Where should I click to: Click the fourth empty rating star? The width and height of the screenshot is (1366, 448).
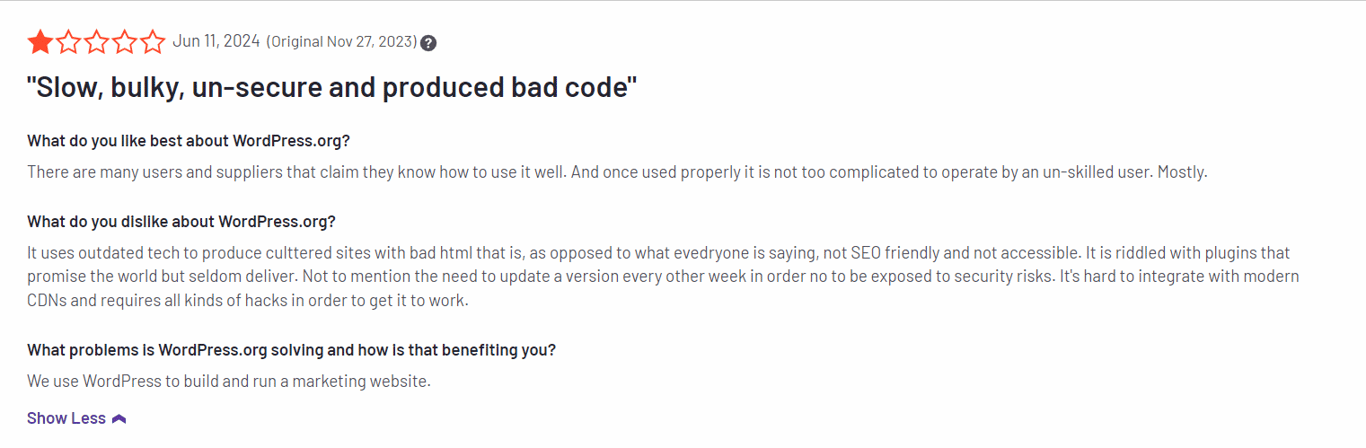tap(124, 42)
